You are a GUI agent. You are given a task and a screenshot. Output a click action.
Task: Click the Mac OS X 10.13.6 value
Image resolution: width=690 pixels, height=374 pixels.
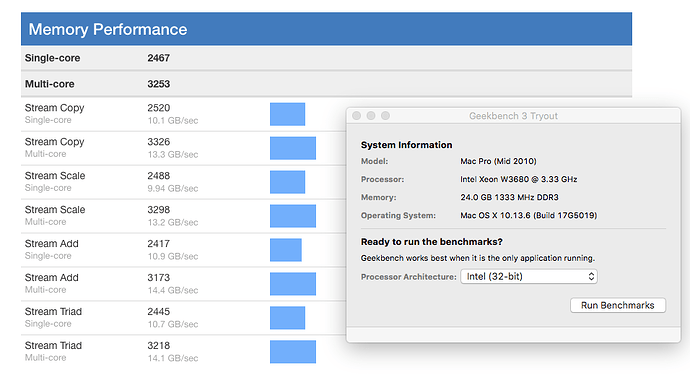click(529, 215)
